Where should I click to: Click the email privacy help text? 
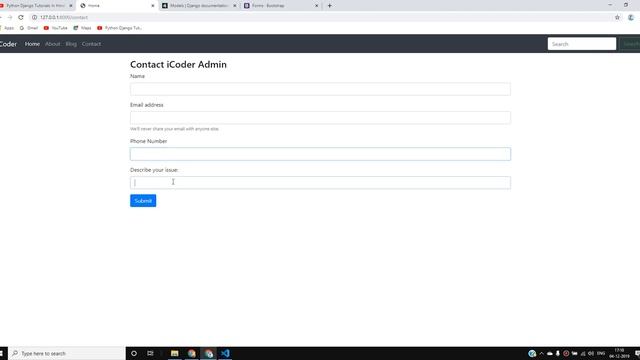pyautogui.click(x=174, y=129)
